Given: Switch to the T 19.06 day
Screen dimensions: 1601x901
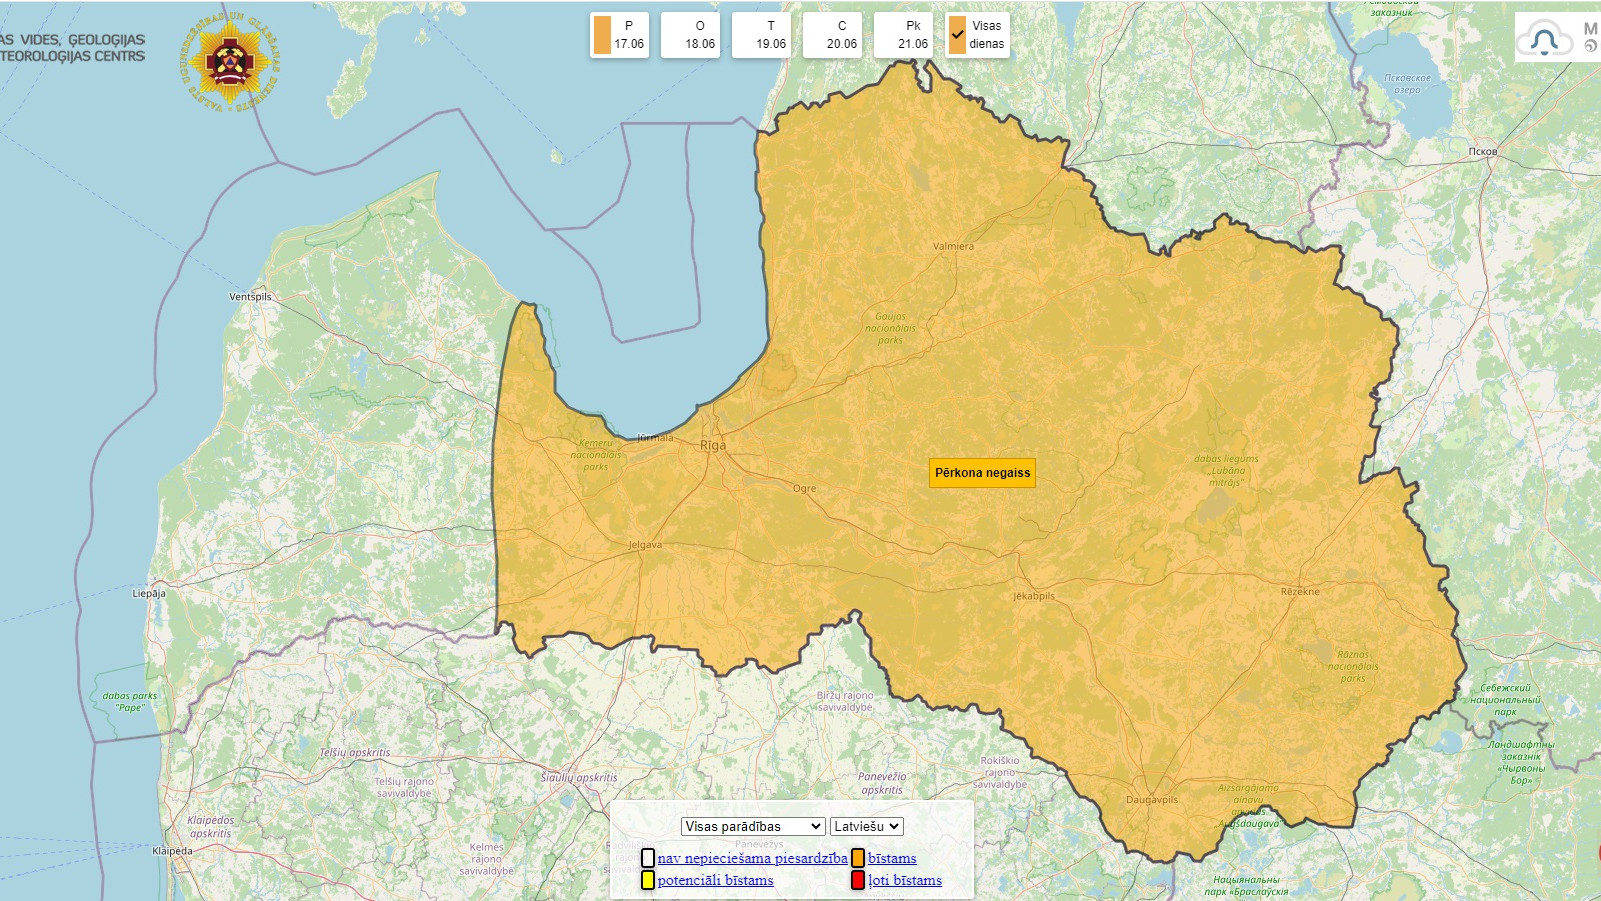Looking at the screenshot, I should (762, 35).
